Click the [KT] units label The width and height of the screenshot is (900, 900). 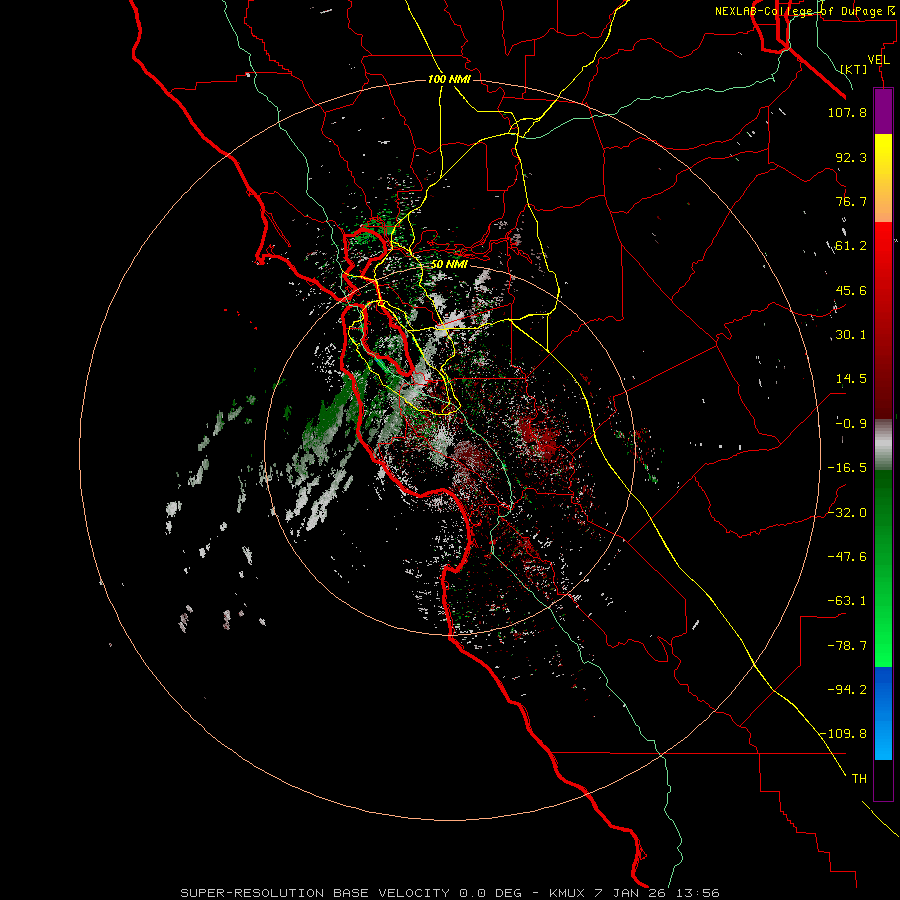pyautogui.click(x=854, y=69)
